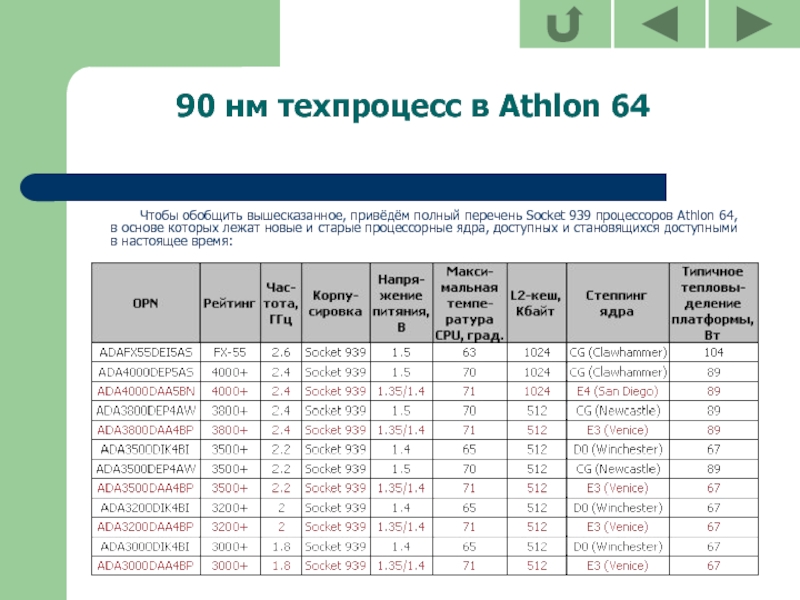Click cell 'ADAFX55DEI5AS'

click(x=146, y=353)
